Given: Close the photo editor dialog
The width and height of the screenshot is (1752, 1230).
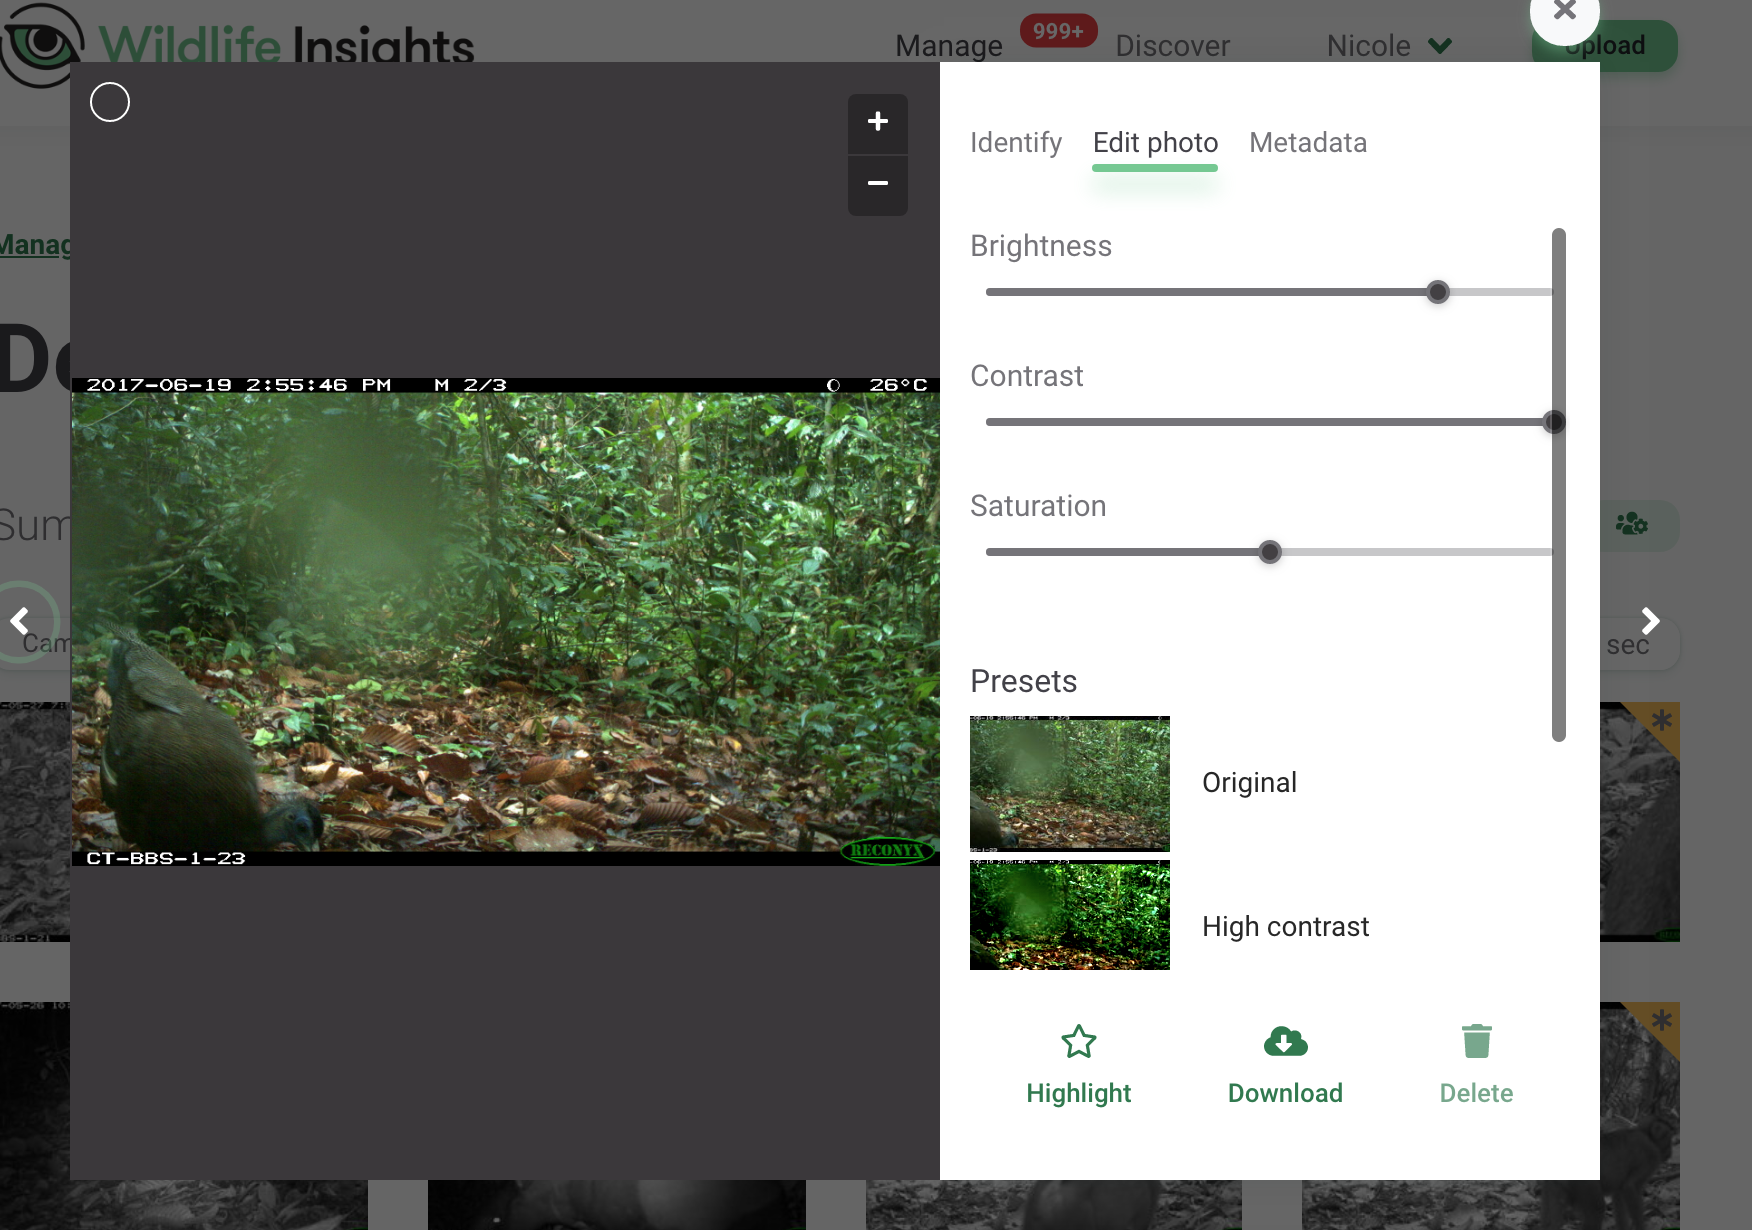Looking at the screenshot, I should coord(1564,12).
